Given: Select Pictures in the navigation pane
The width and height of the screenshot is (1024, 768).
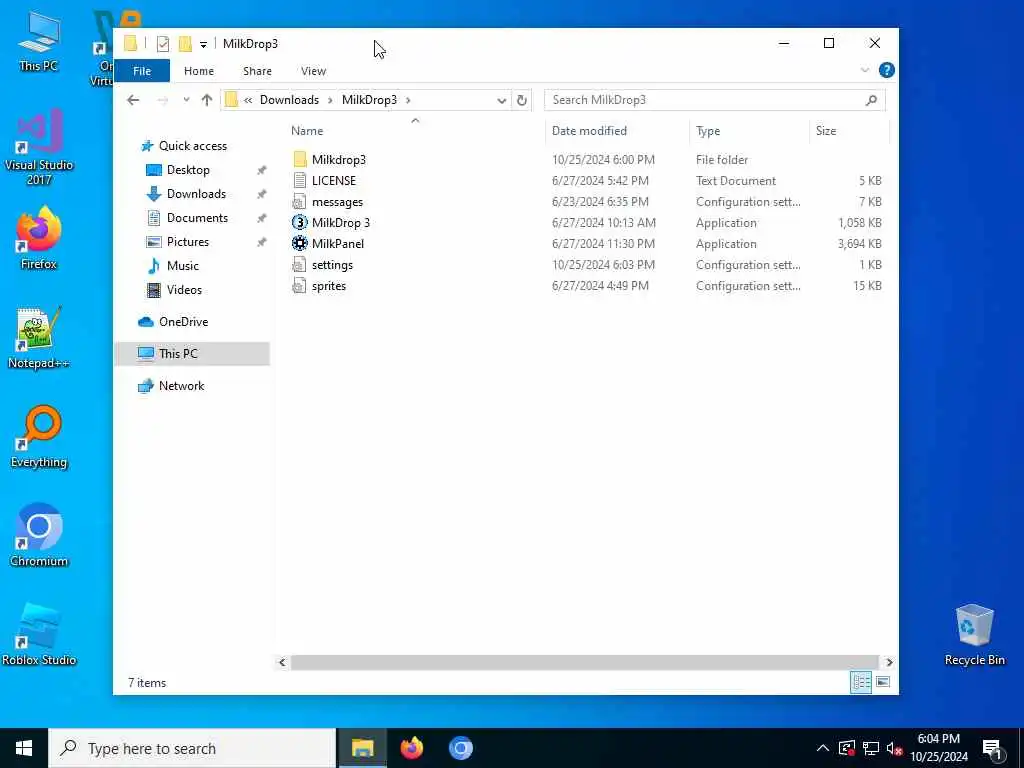Looking at the screenshot, I should click(x=187, y=242).
